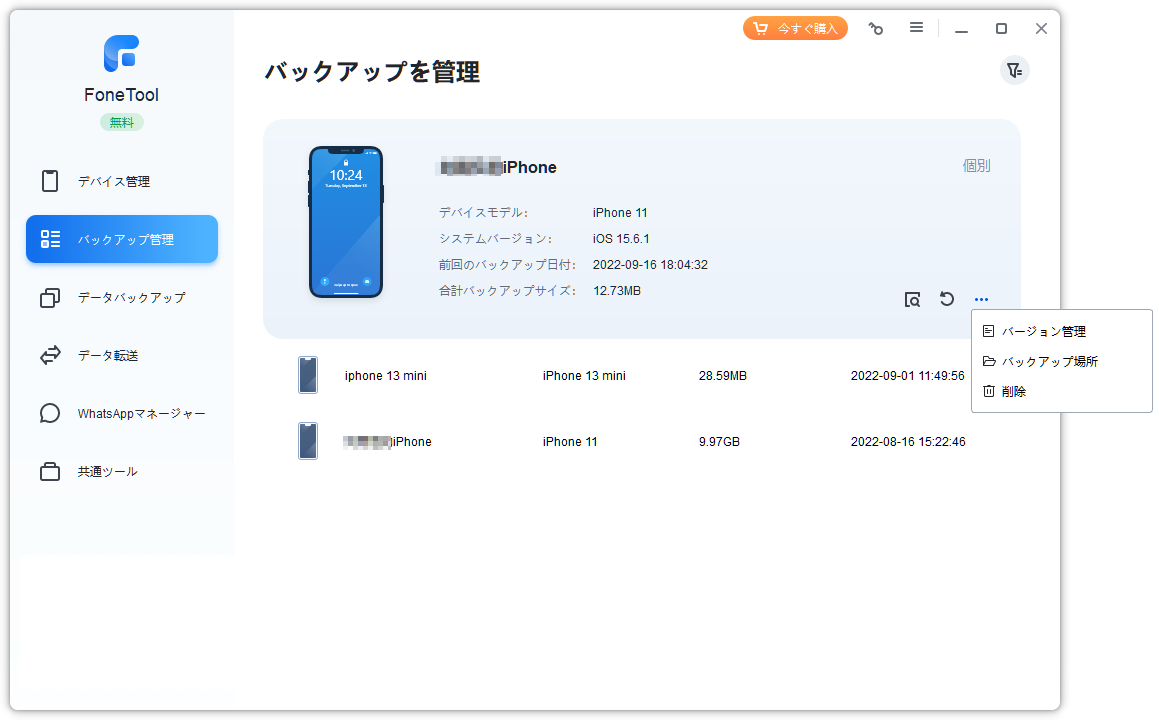The height and width of the screenshot is (723, 1159).
Task: Open WhatsAppマネージャー in the sidebar
Action: (x=122, y=413)
